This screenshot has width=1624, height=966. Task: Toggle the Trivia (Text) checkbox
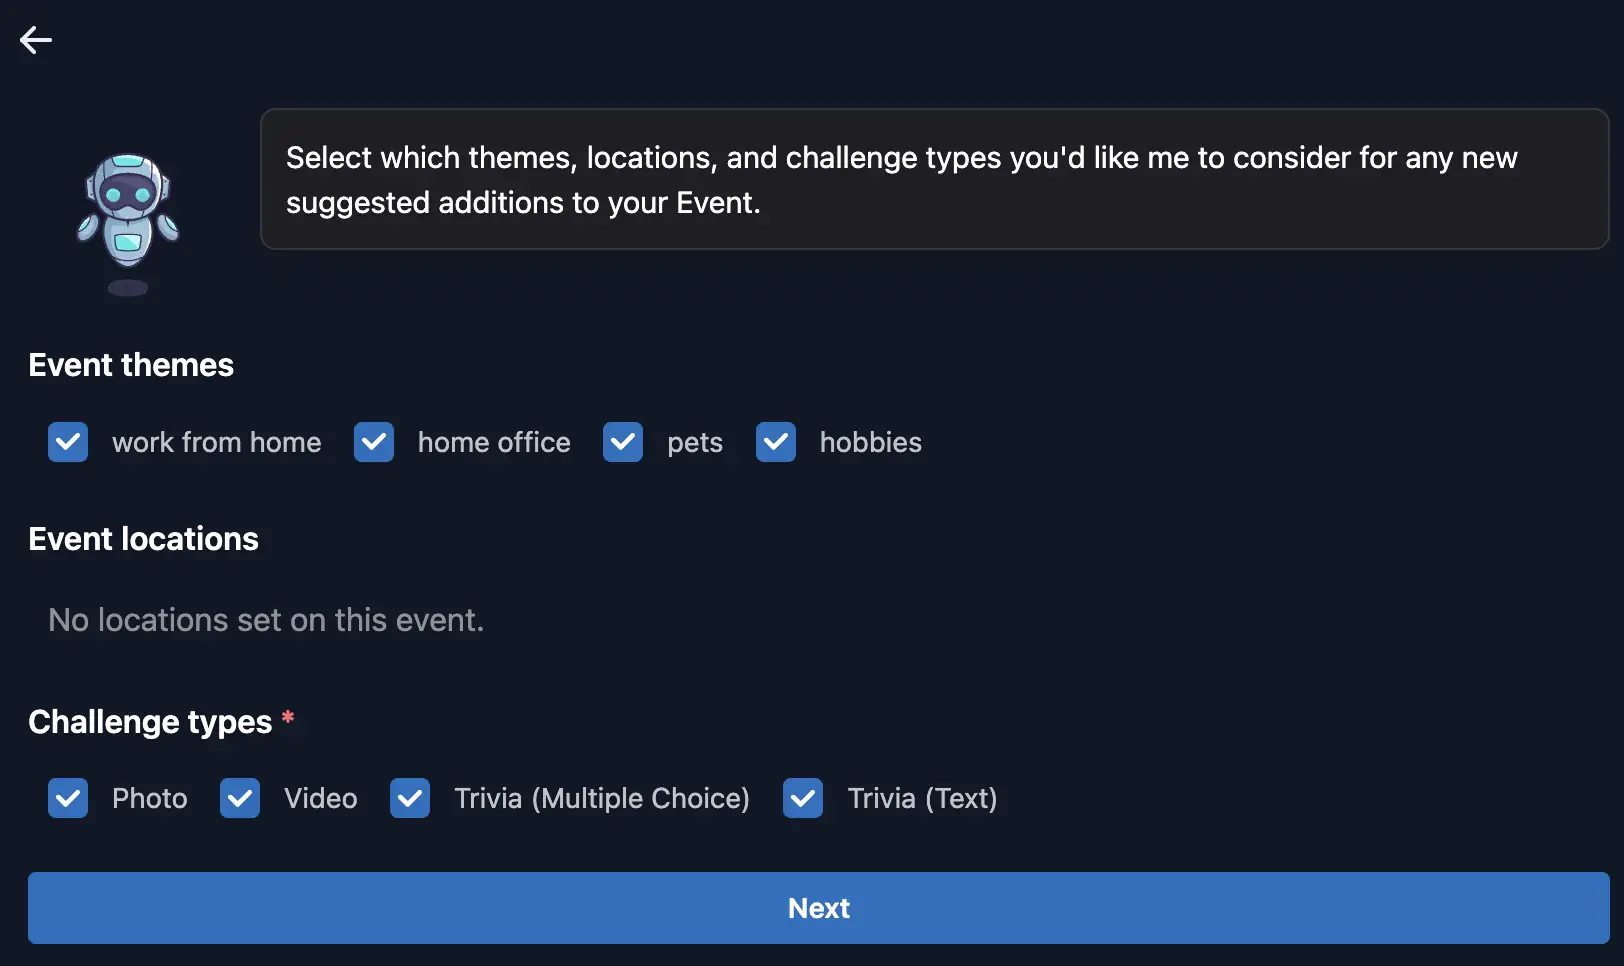[x=803, y=798]
